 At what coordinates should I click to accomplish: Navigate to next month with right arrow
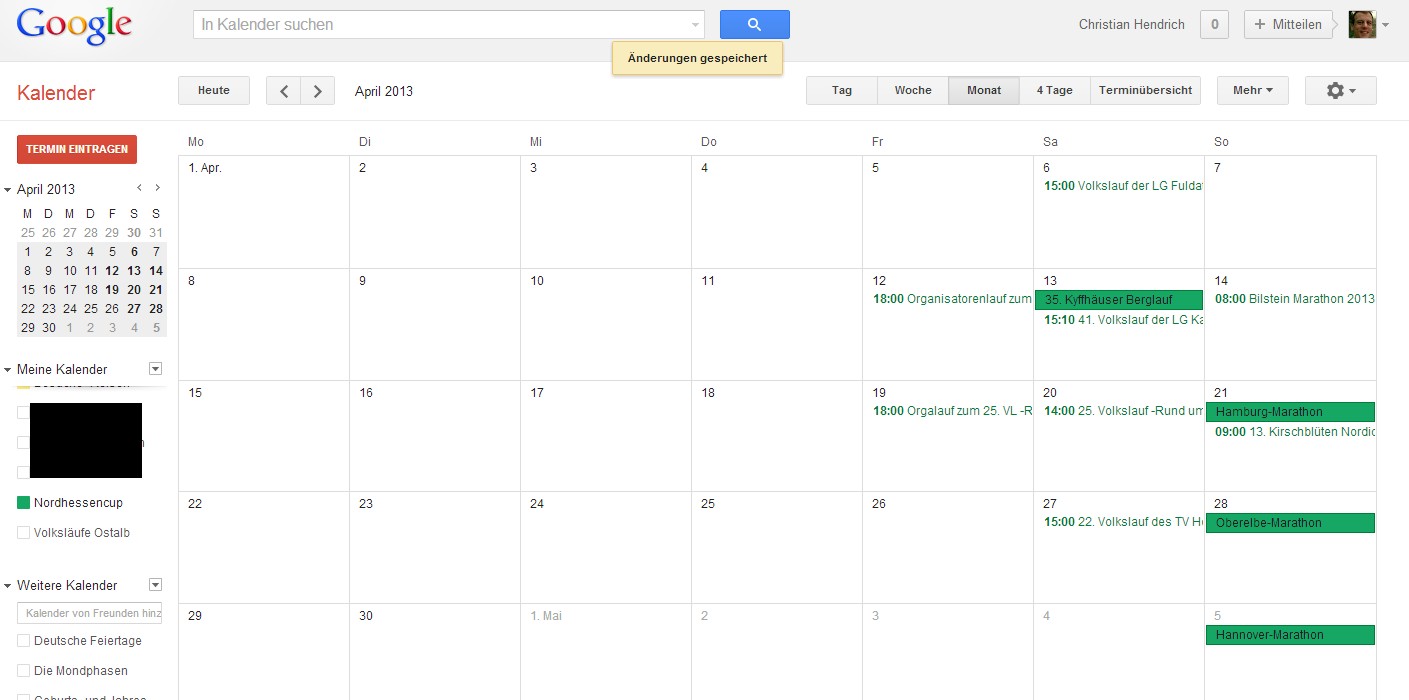318,91
